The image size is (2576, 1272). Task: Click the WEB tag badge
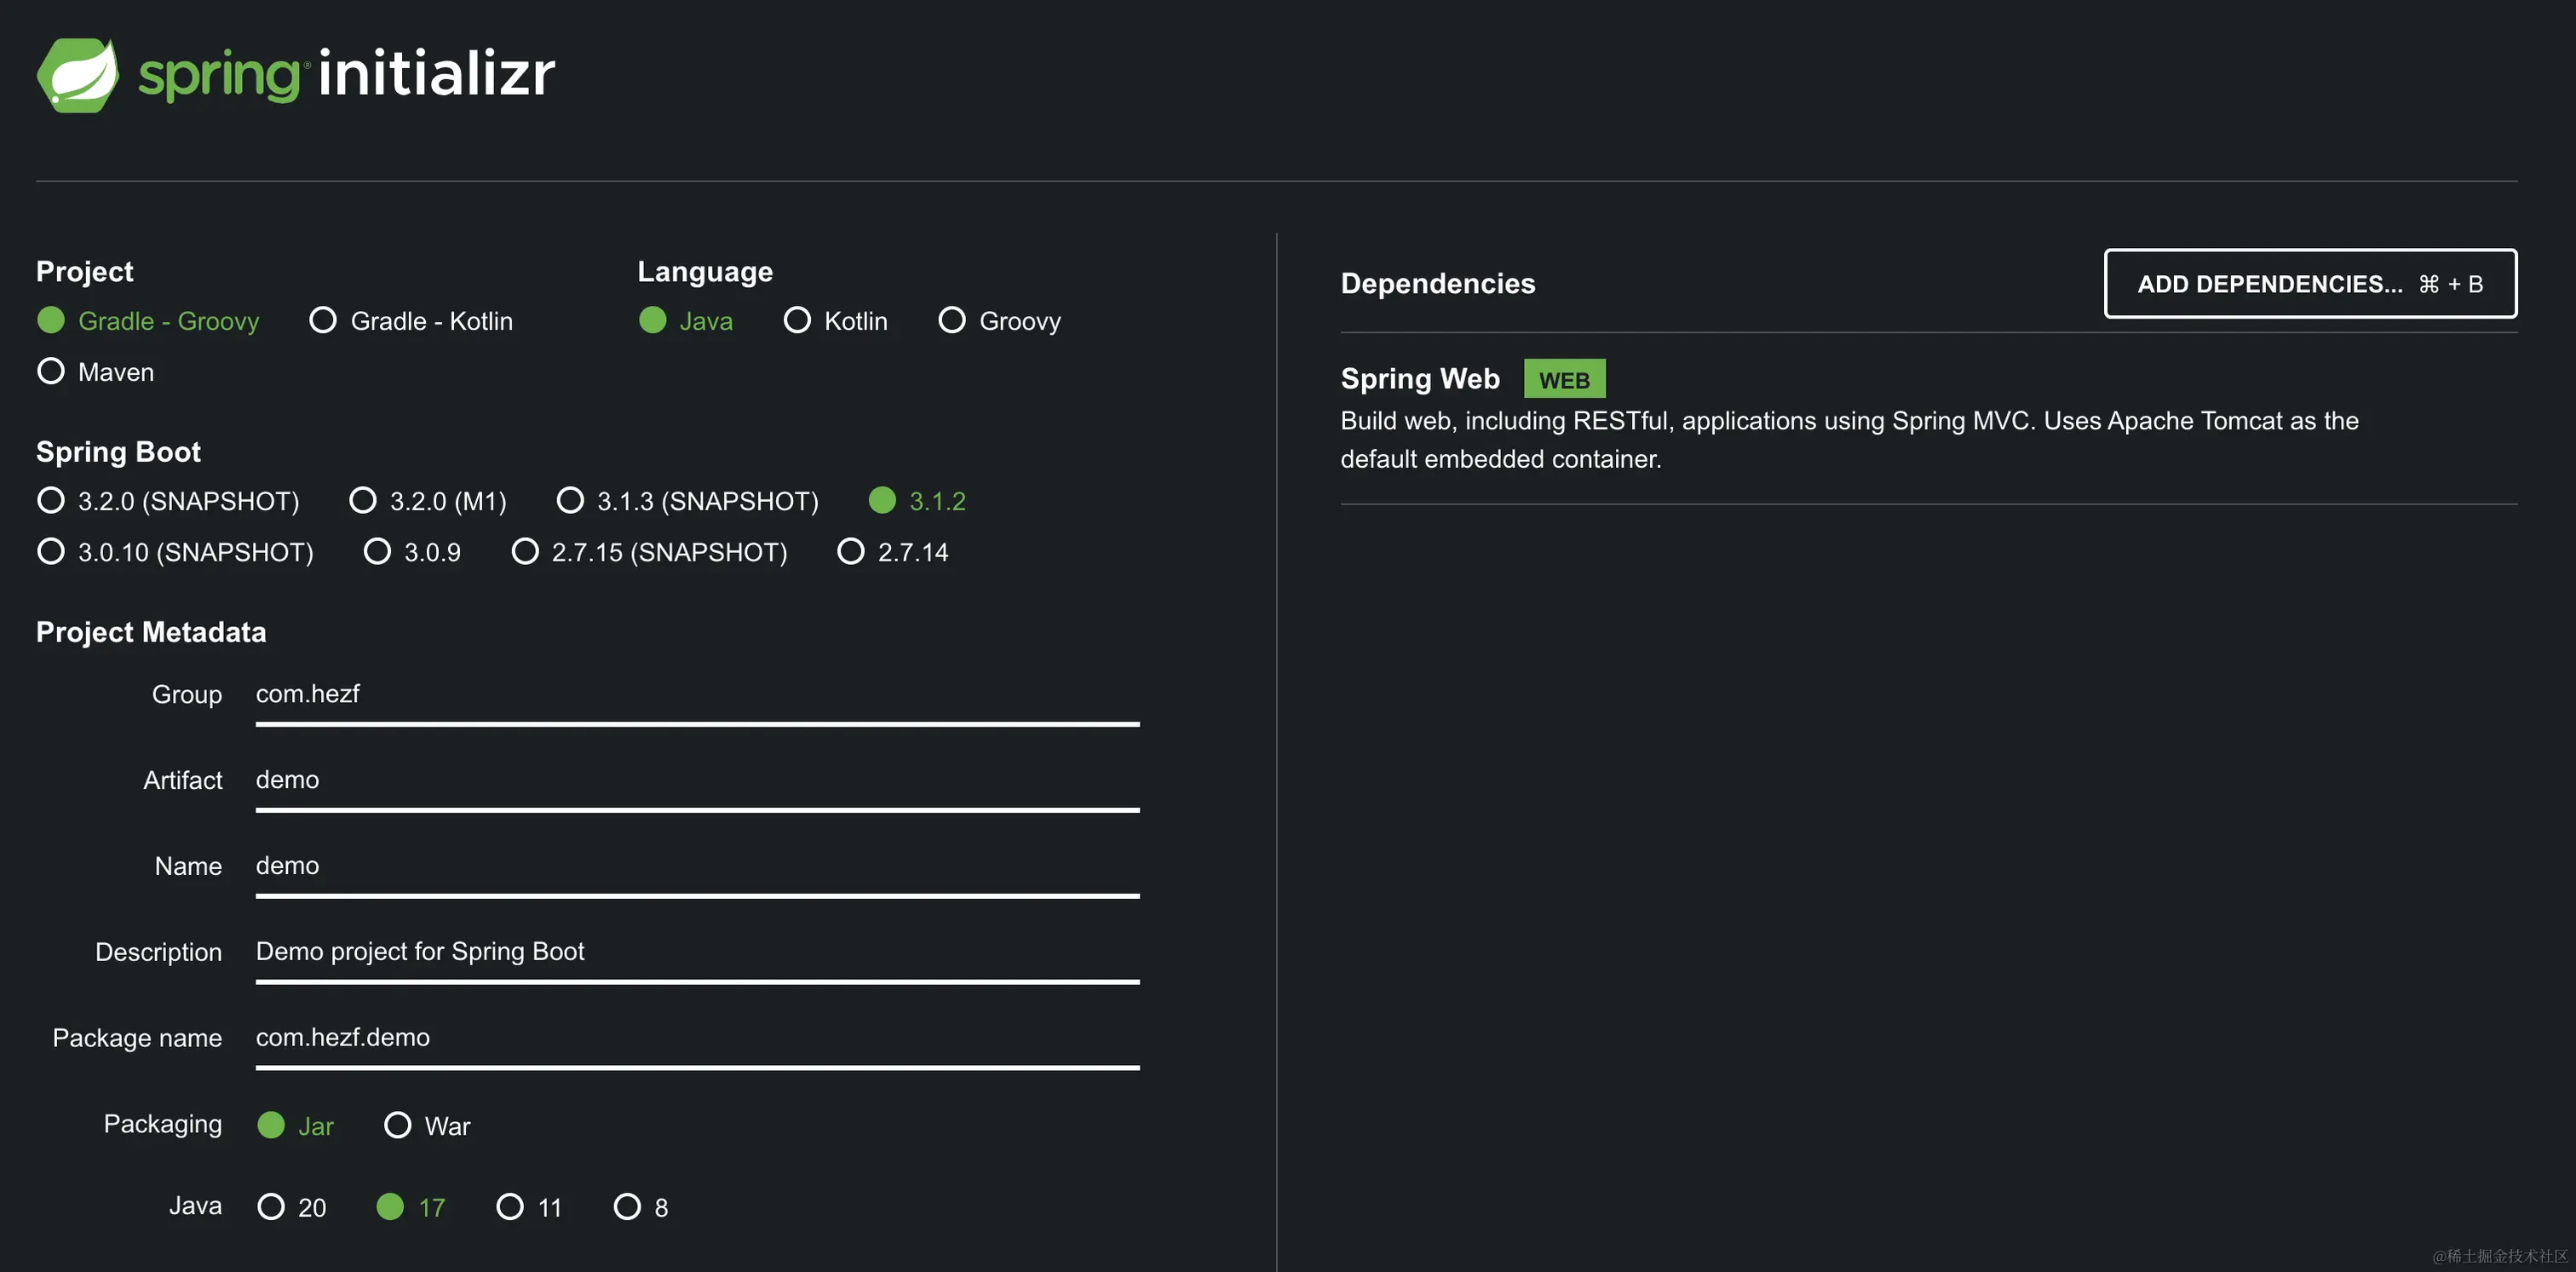[1563, 380]
